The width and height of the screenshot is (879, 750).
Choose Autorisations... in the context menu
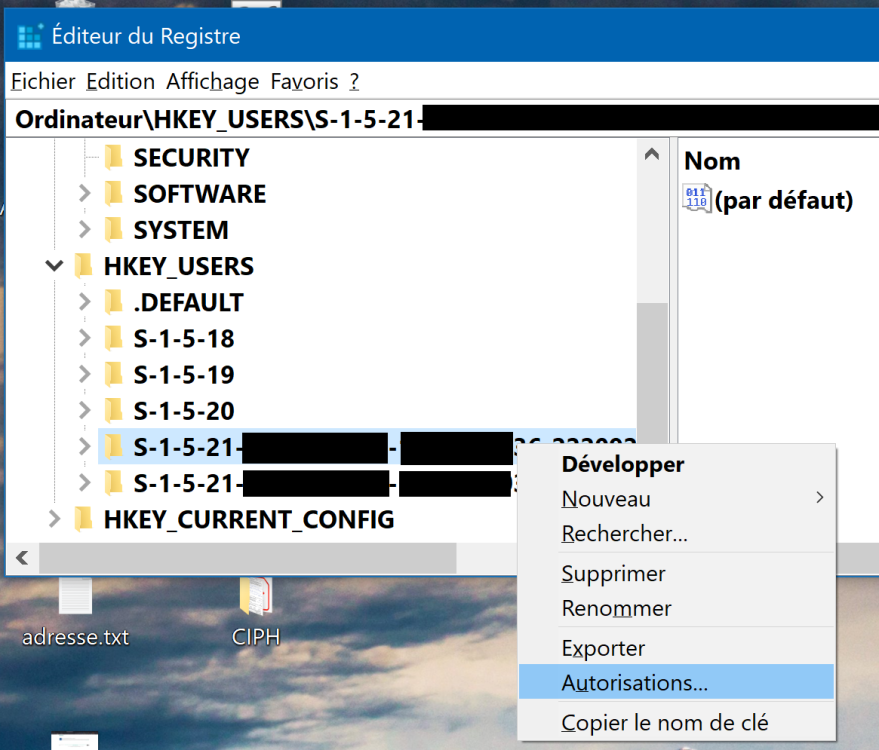(x=676, y=682)
